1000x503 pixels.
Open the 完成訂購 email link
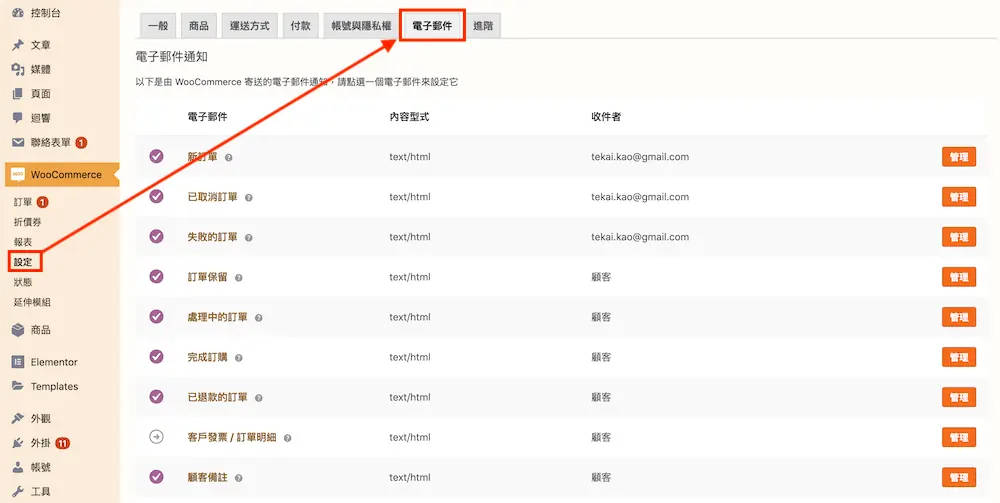point(207,357)
